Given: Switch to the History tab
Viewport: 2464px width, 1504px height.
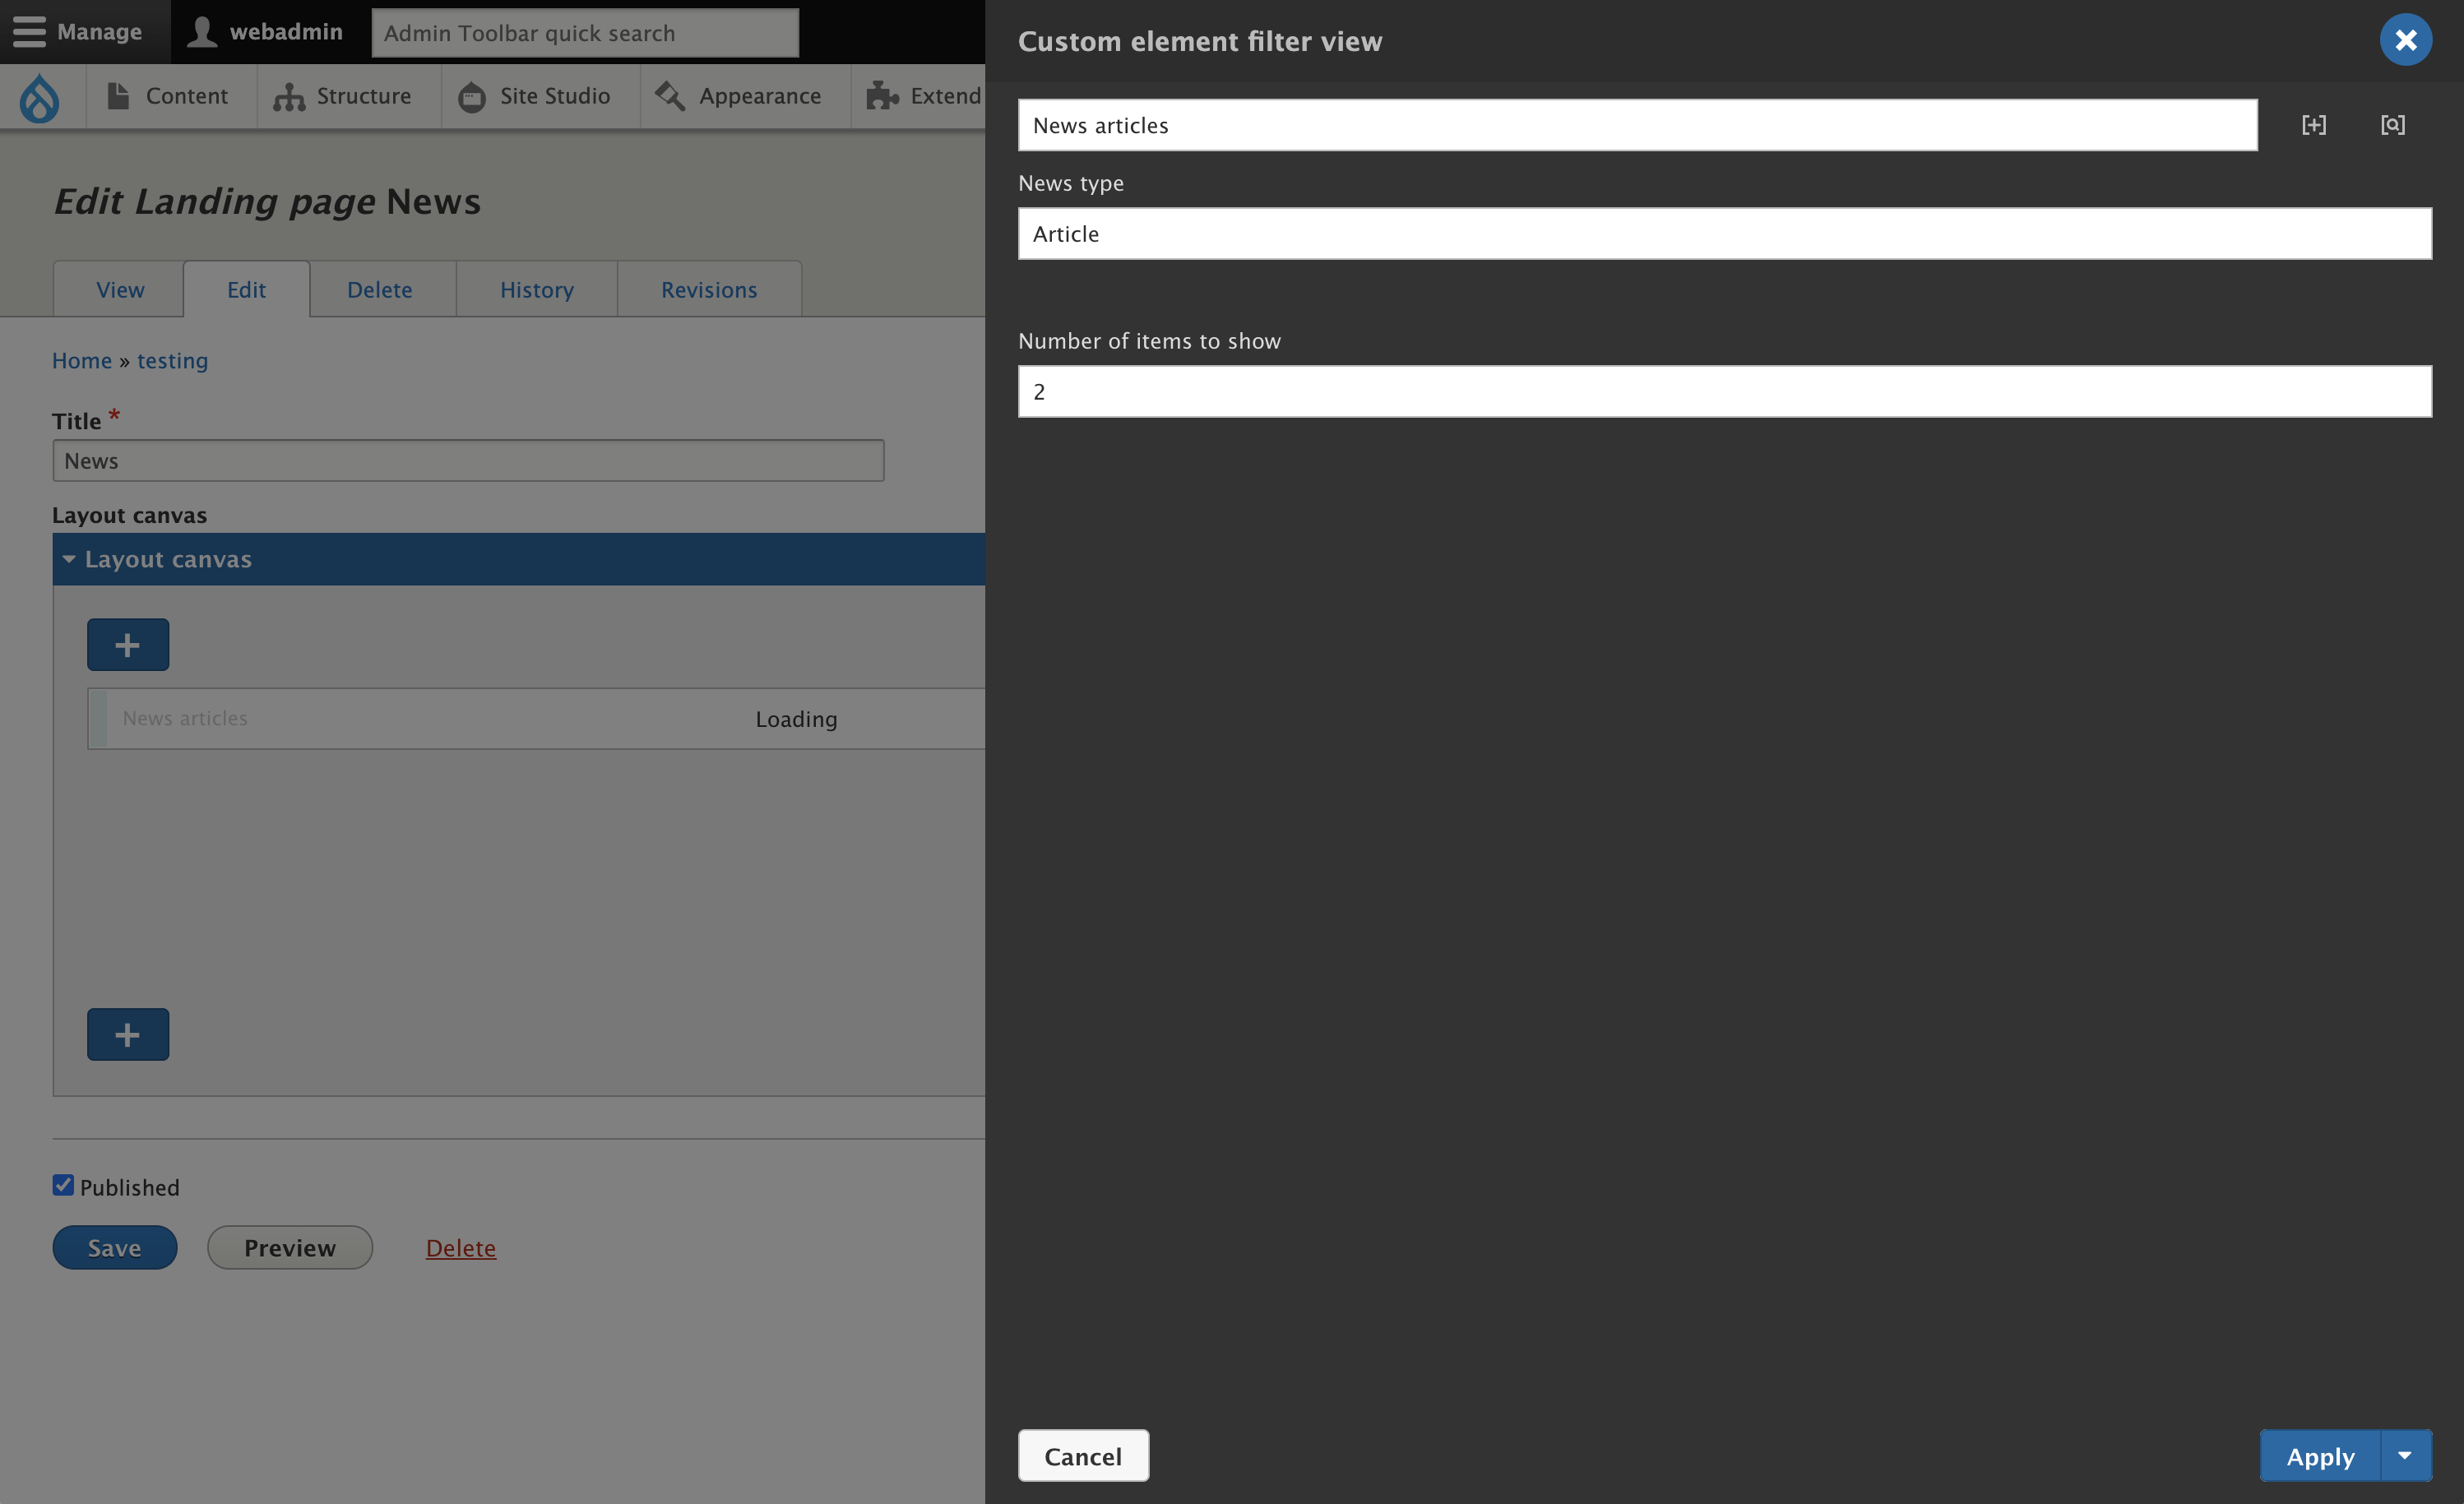Looking at the screenshot, I should tap(536, 289).
